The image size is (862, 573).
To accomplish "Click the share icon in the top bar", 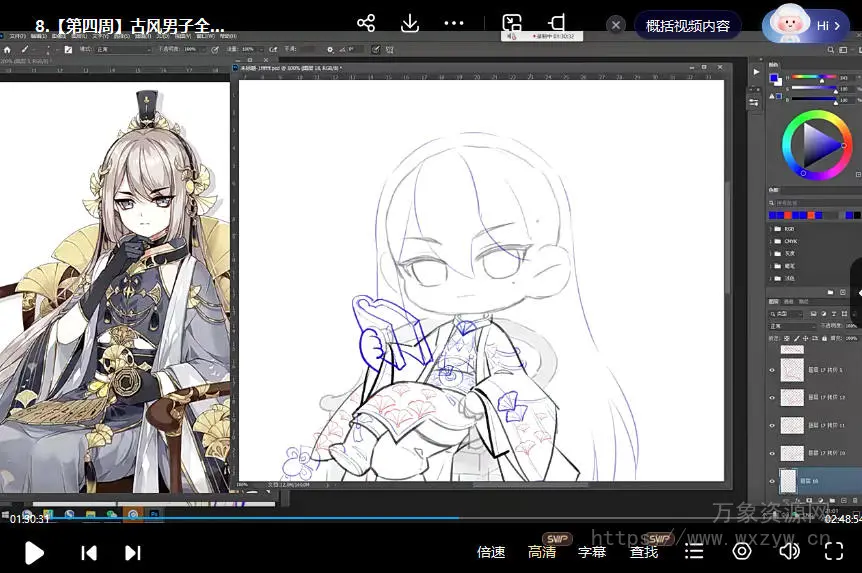I will [x=366, y=23].
